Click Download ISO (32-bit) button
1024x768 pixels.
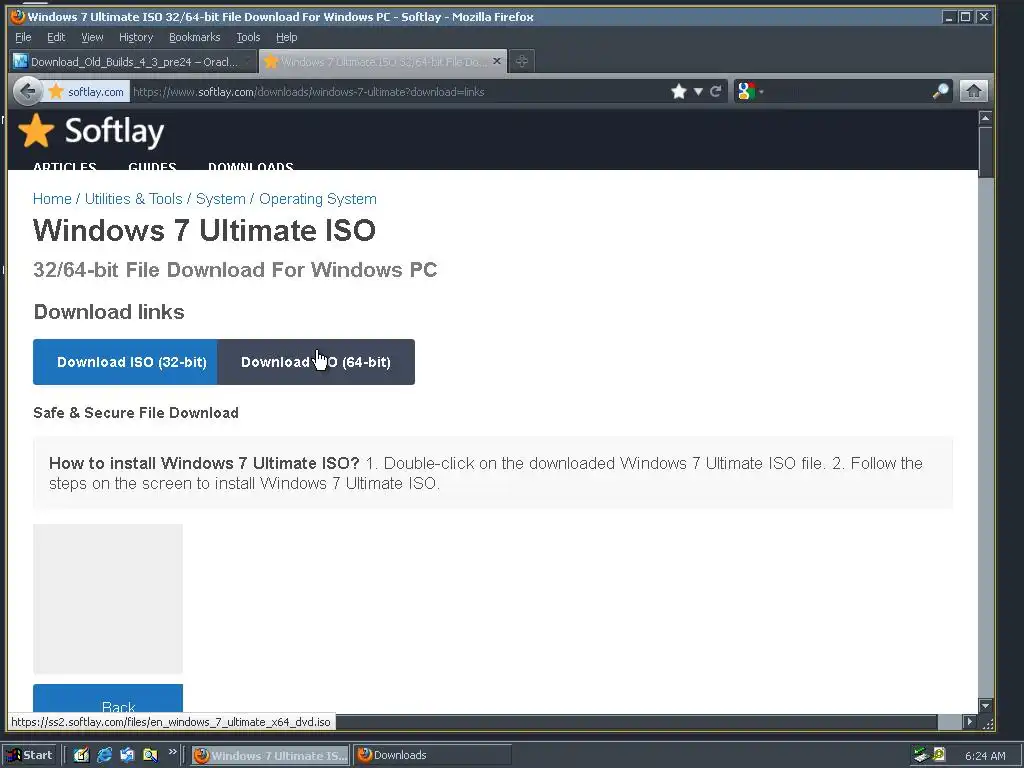125,362
